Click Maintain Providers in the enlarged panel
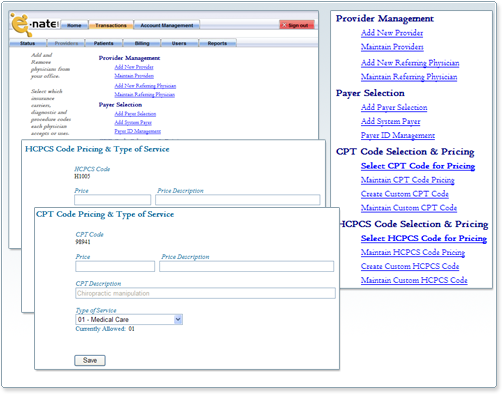The height and width of the screenshot is (402, 502). coord(392,47)
